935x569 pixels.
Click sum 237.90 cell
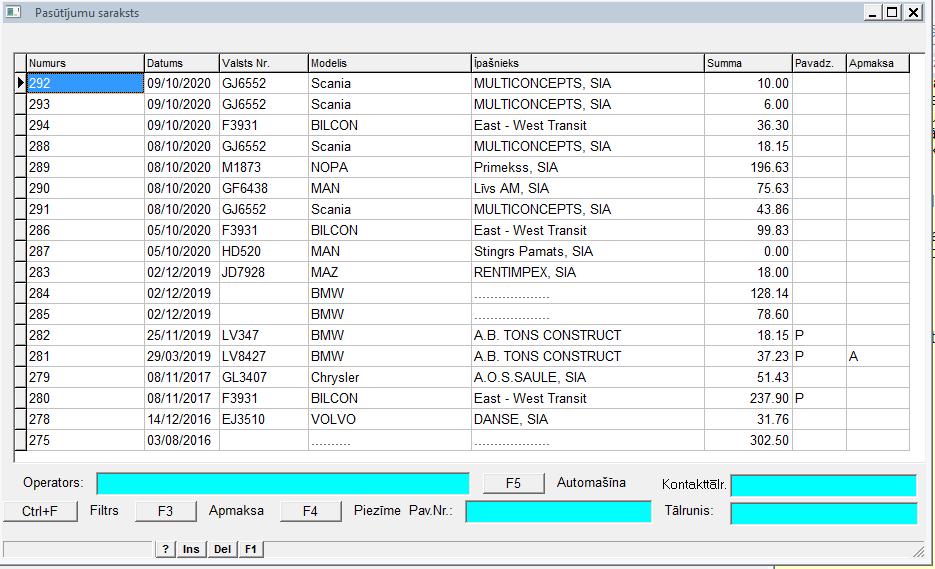(748, 398)
